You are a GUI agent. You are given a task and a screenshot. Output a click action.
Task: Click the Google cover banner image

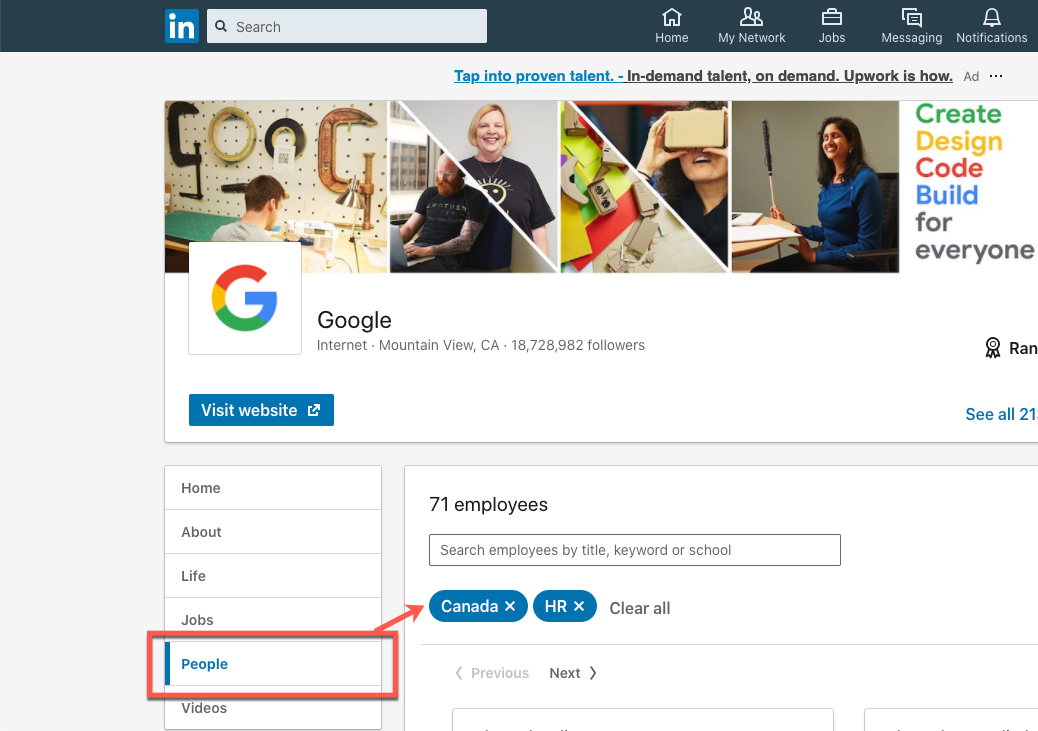(601, 187)
